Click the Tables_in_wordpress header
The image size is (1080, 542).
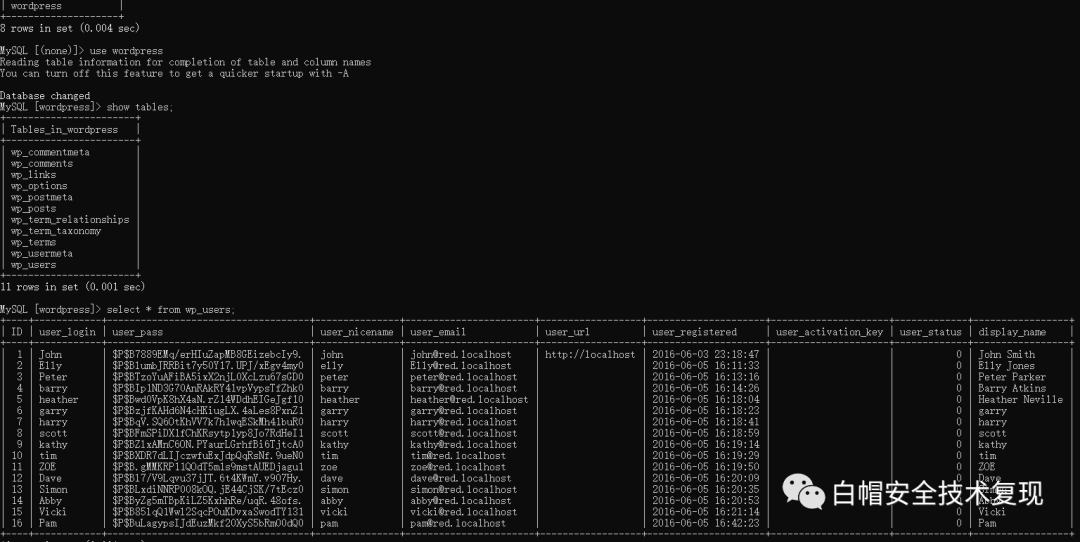pos(64,129)
